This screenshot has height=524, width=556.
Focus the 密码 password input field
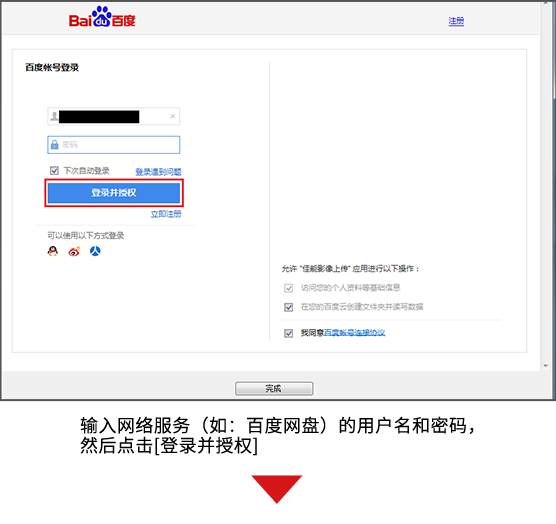(114, 145)
